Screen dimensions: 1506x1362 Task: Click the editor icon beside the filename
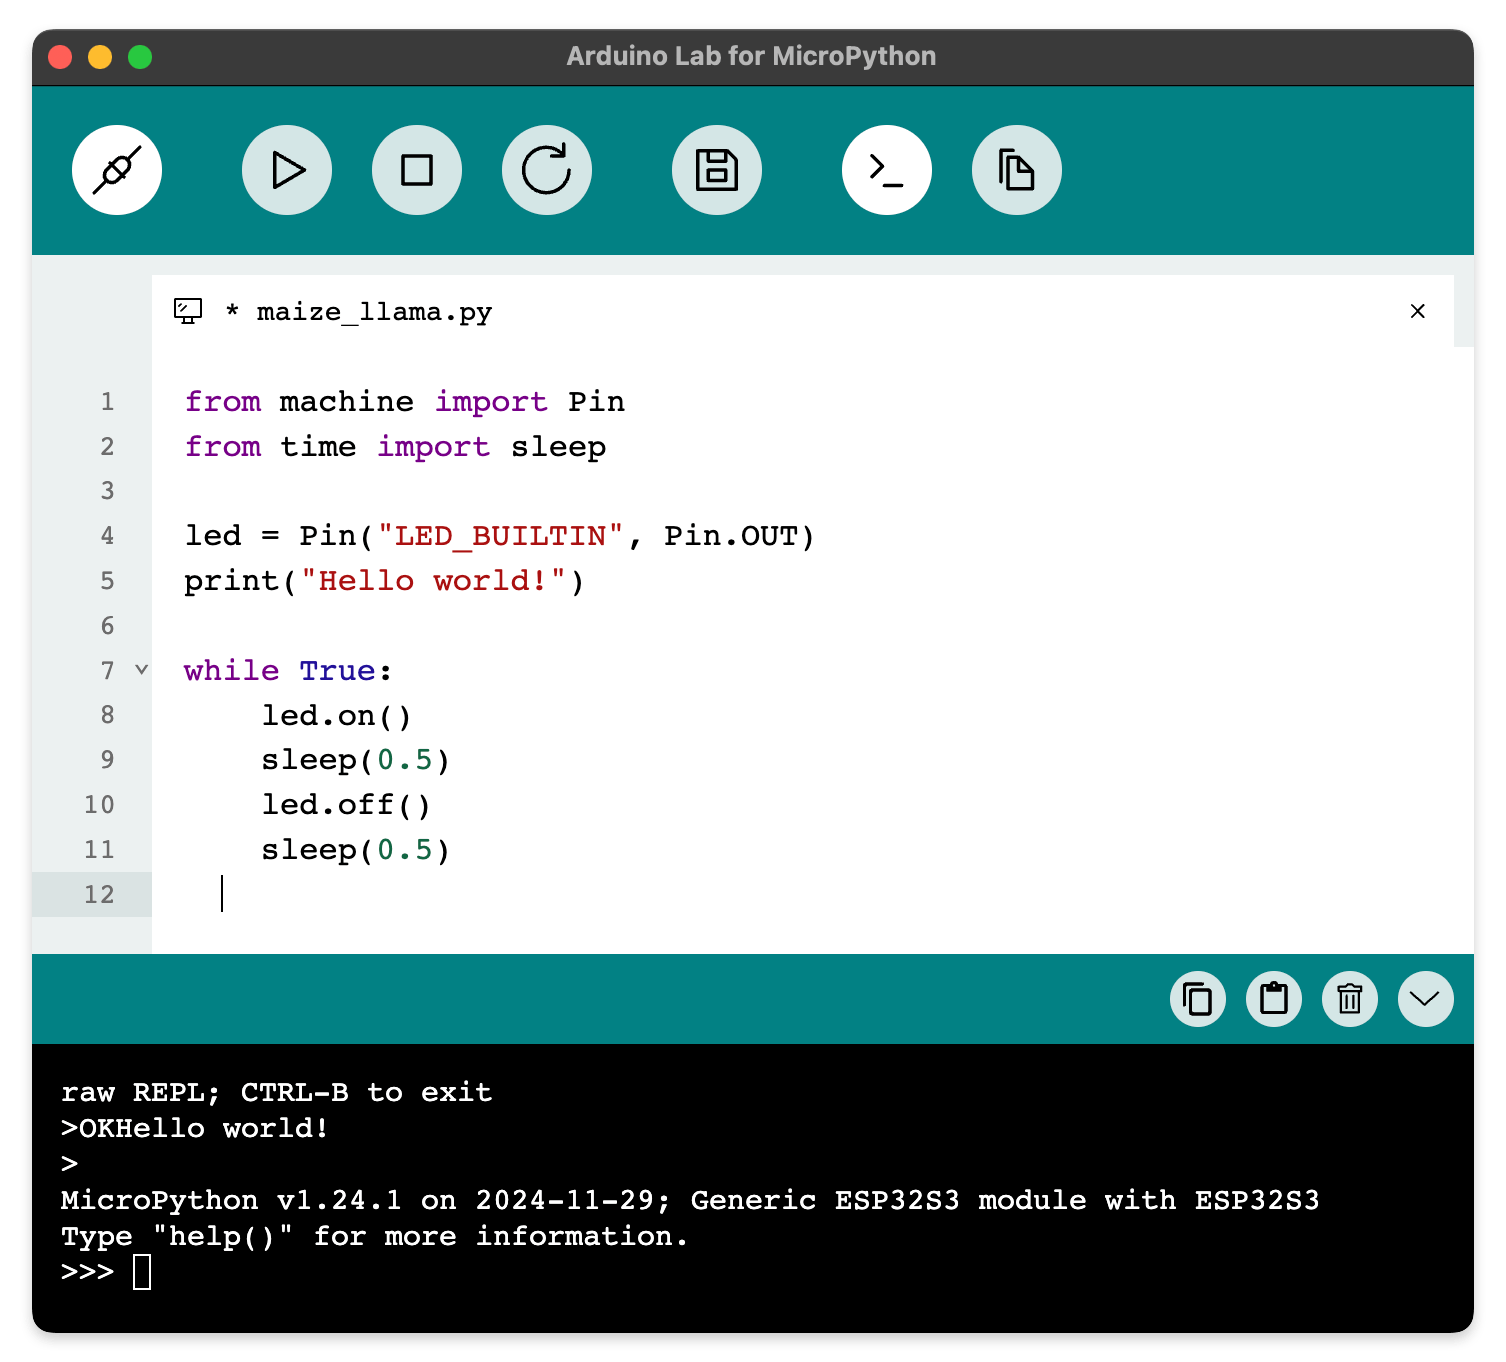click(x=188, y=311)
